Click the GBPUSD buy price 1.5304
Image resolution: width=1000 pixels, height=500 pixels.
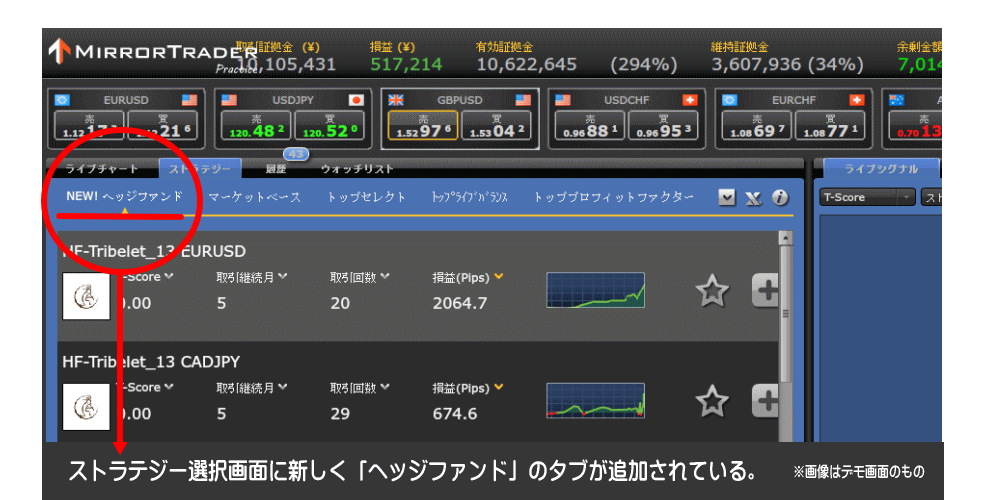(497, 126)
